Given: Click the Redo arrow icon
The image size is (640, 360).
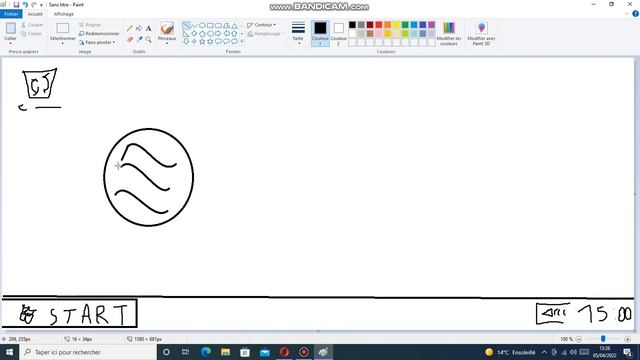Looking at the screenshot, I should tap(34, 4).
